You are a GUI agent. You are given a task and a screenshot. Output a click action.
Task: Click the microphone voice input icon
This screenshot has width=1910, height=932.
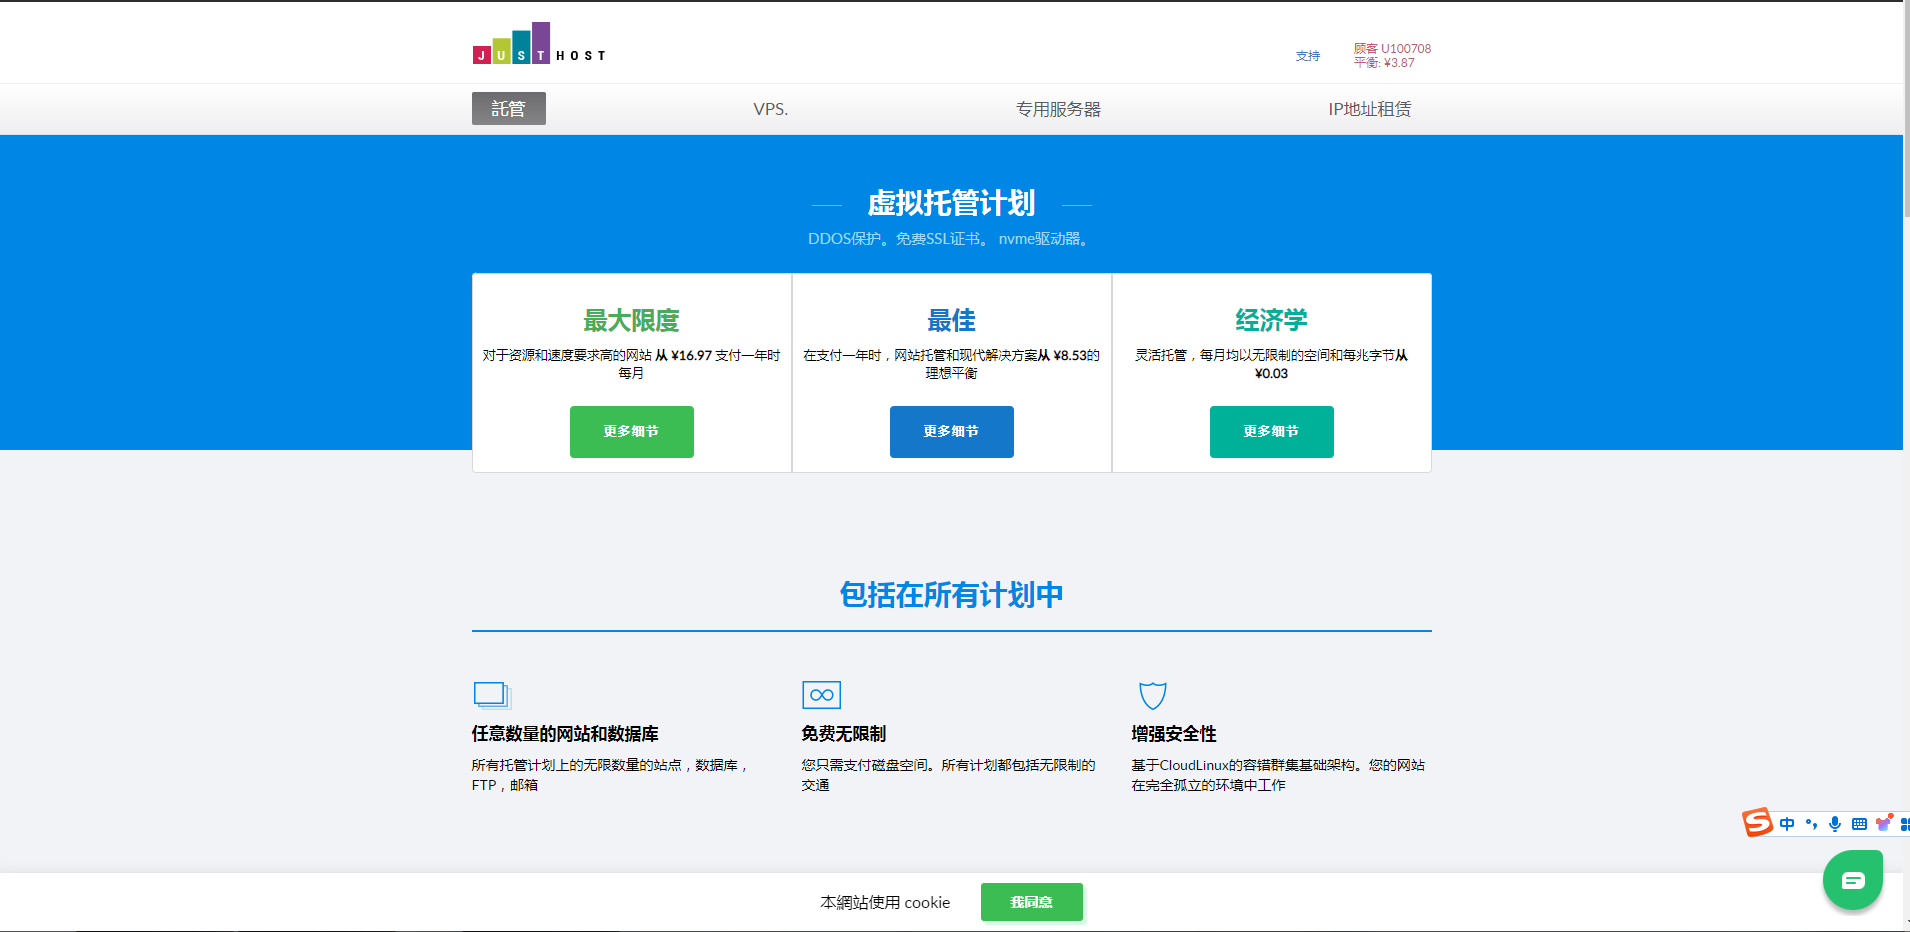point(1835,824)
